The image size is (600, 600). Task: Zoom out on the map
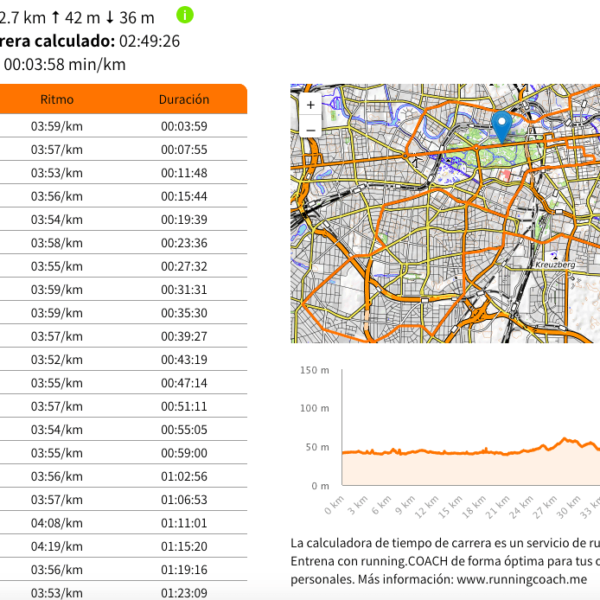pyautogui.click(x=310, y=129)
